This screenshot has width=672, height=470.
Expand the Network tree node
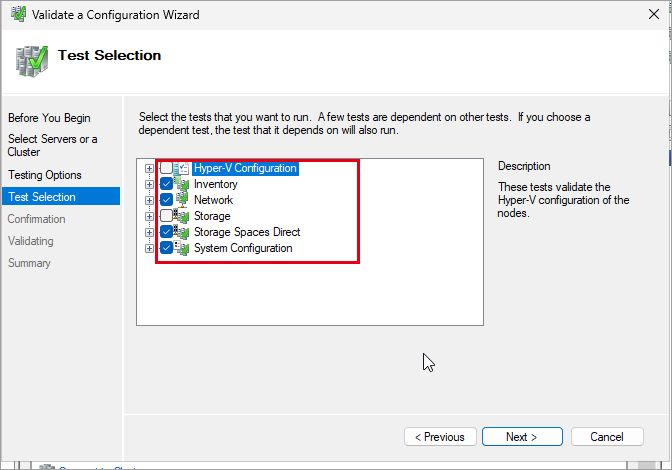coord(149,201)
